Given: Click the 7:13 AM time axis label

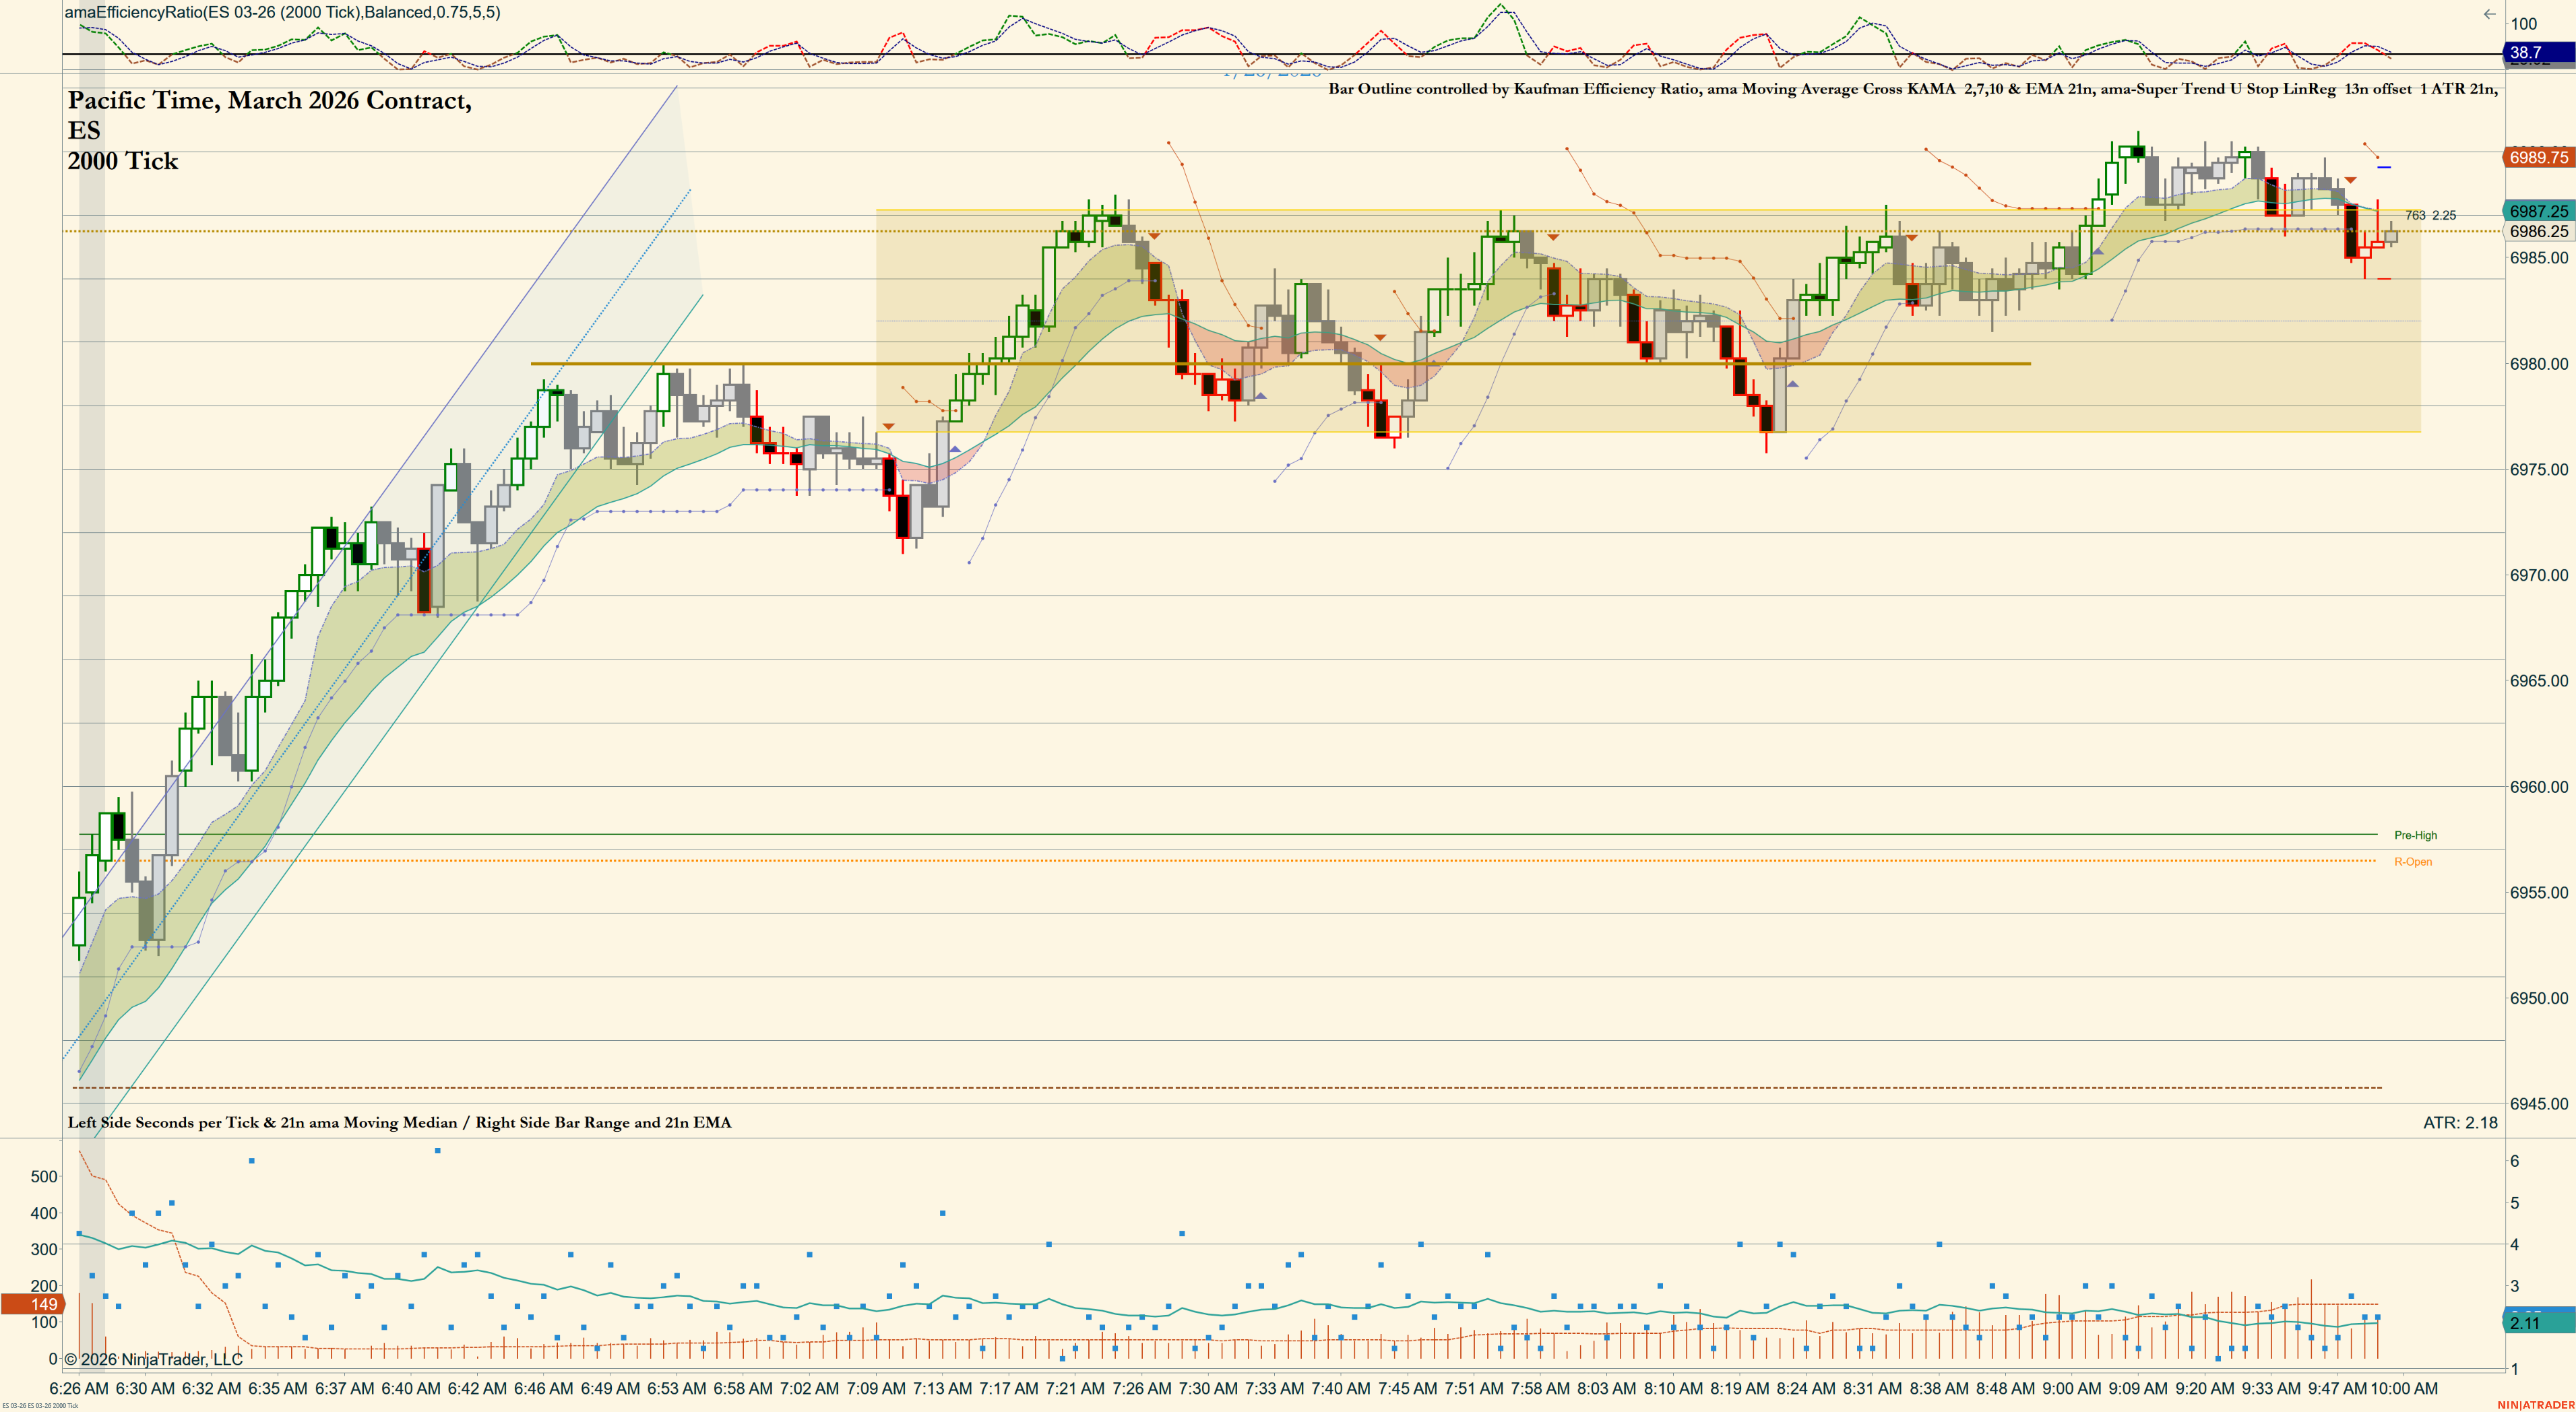Looking at the screenshot, I should pyautogui.click(x=942, y=1389).
